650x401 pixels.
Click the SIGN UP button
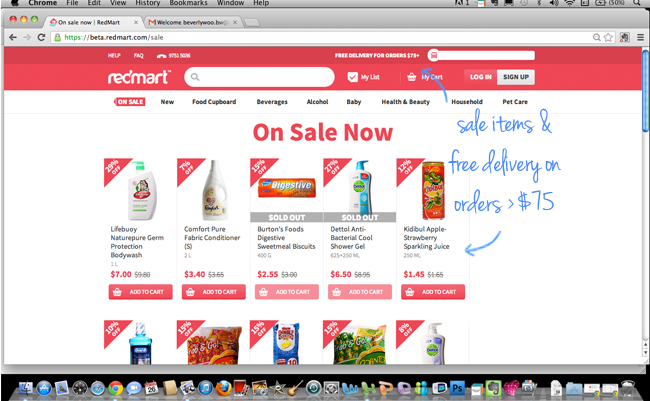click(516, 77)
